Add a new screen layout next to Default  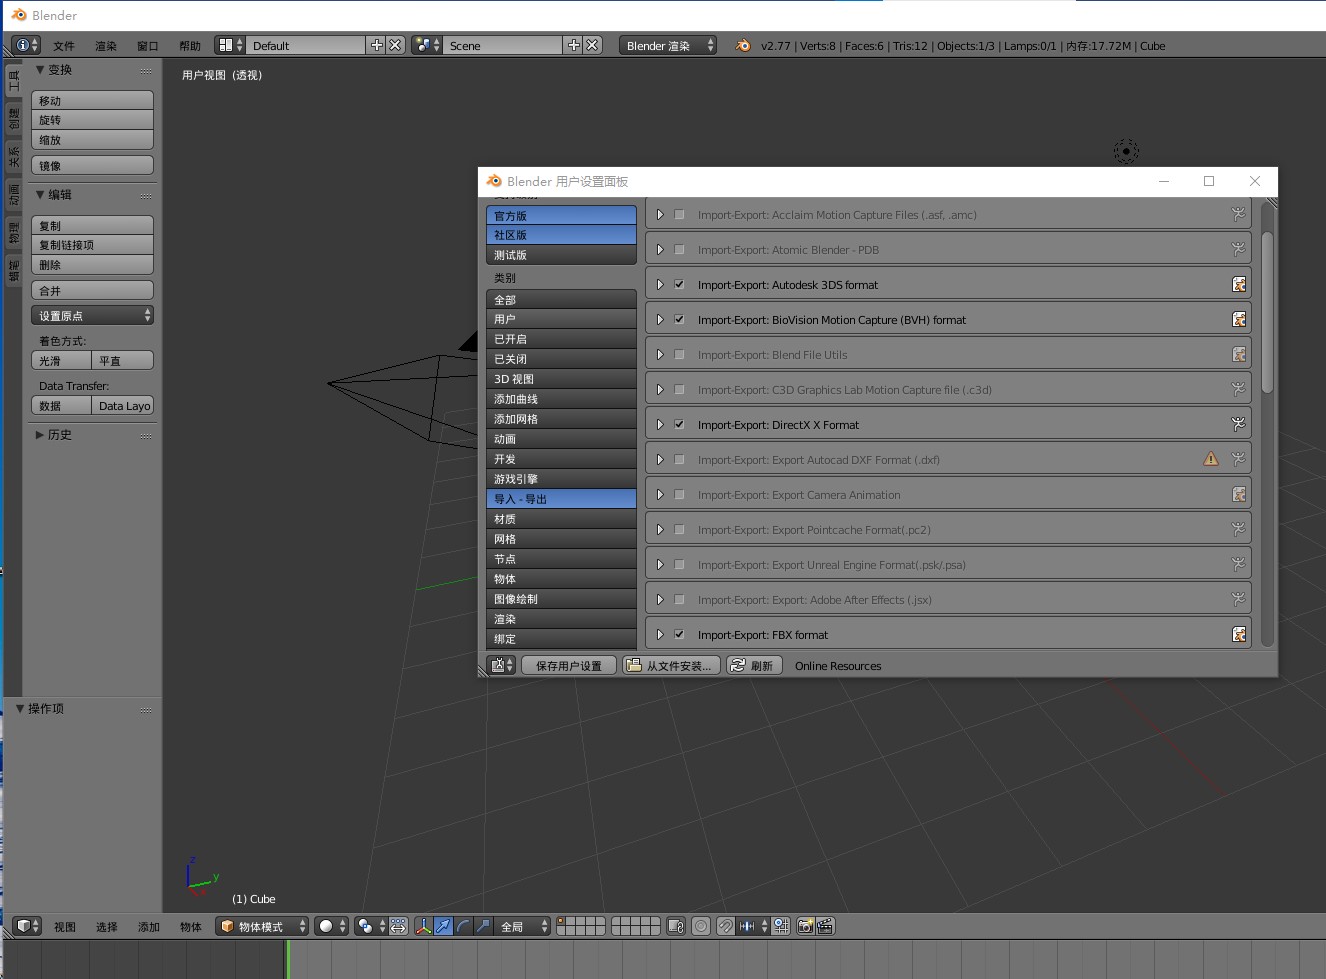coord(376,45)
